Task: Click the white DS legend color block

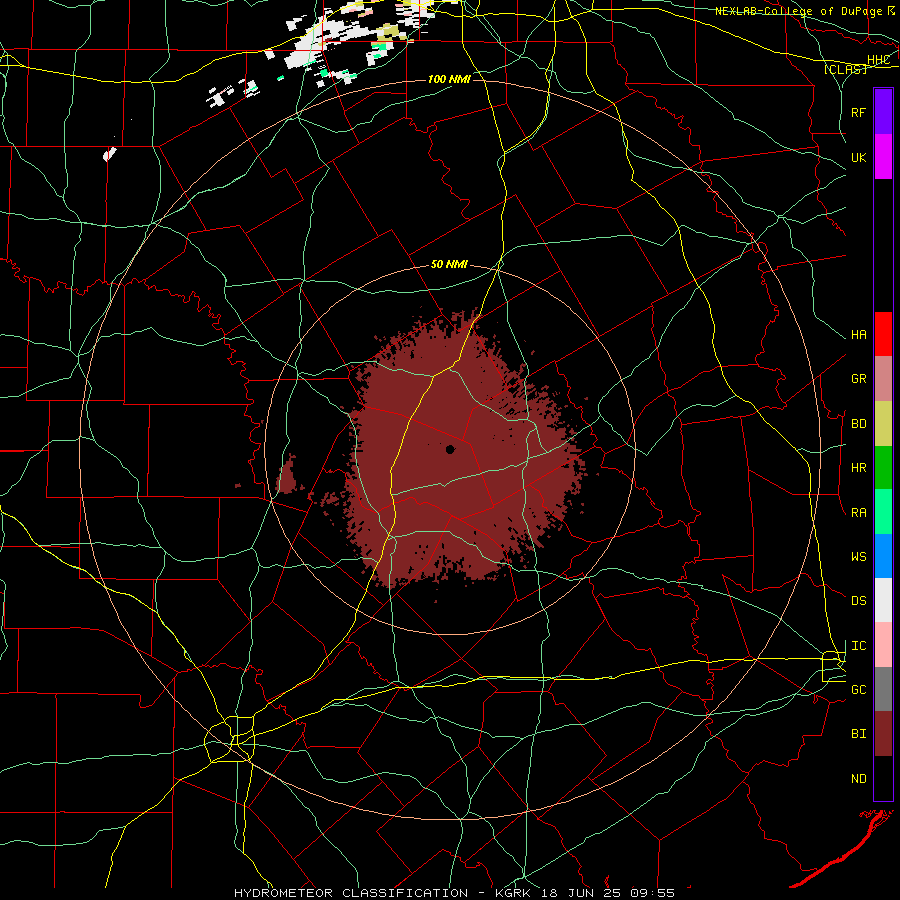Action: click(883, 600)
